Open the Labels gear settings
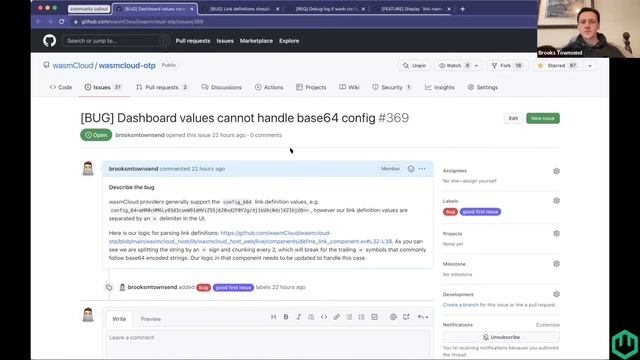This screenshot has width=640, height=360. [x=556, y=201]
